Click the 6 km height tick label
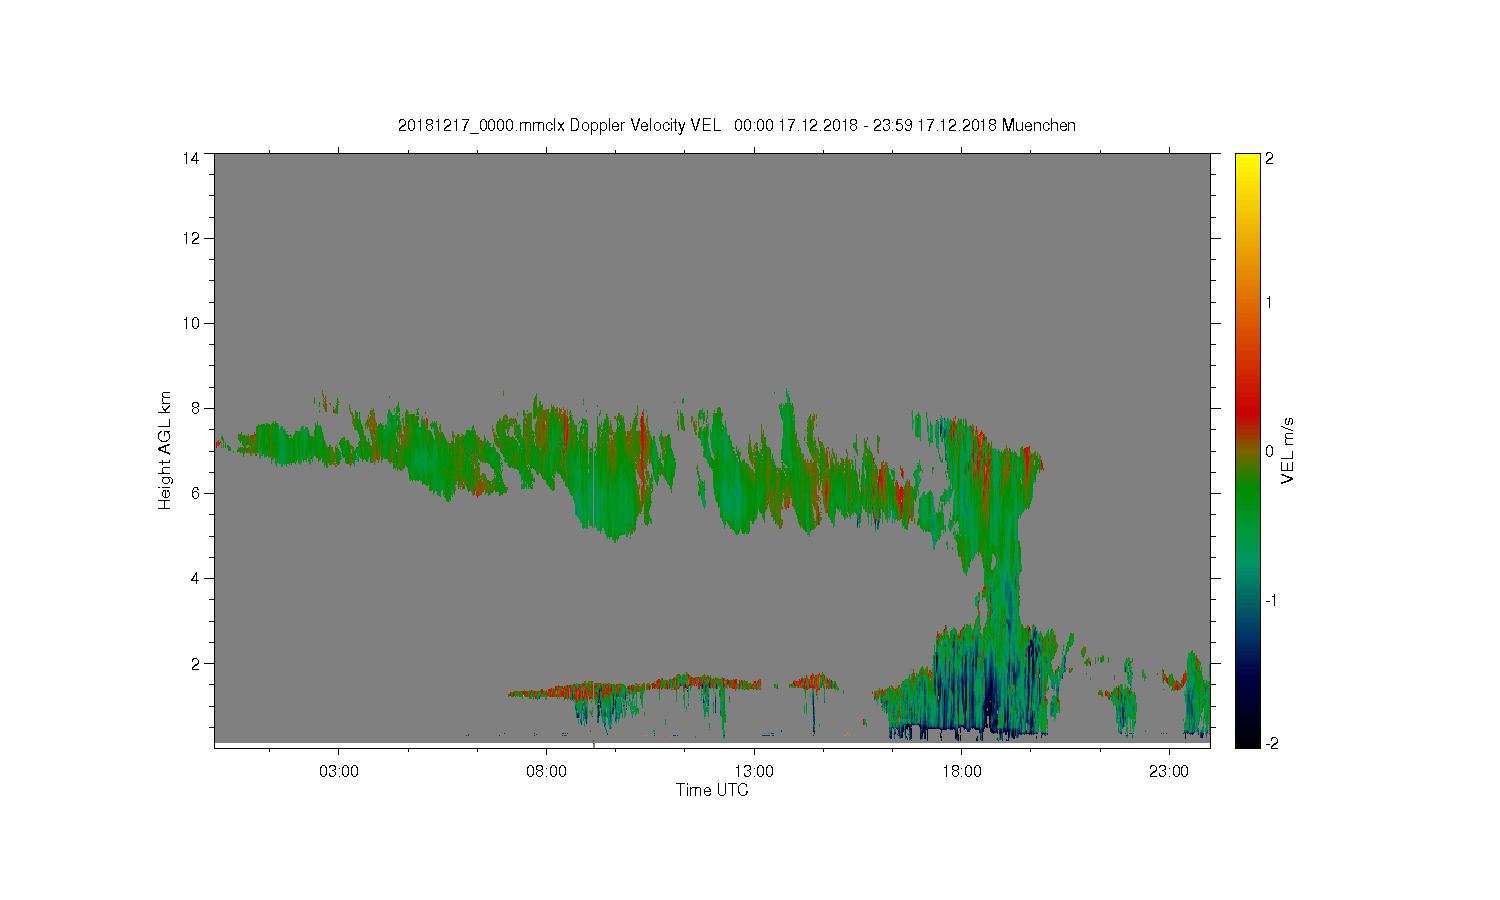 195,493
